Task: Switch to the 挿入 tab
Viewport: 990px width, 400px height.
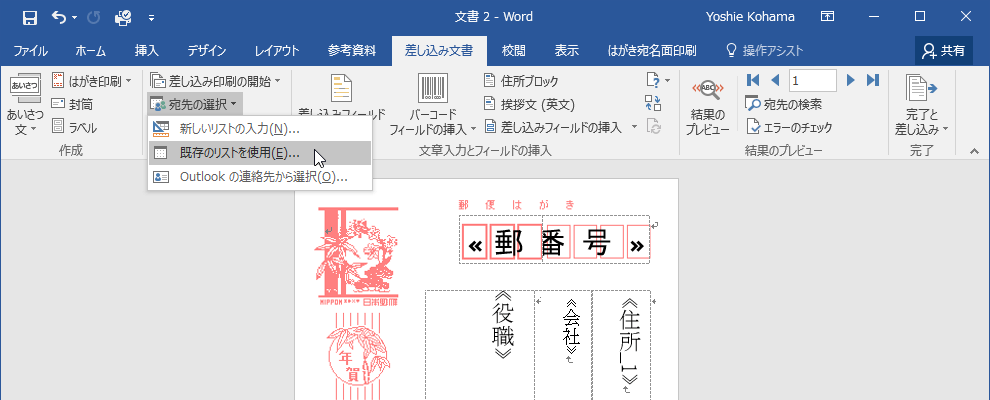Action: point(146,51)
